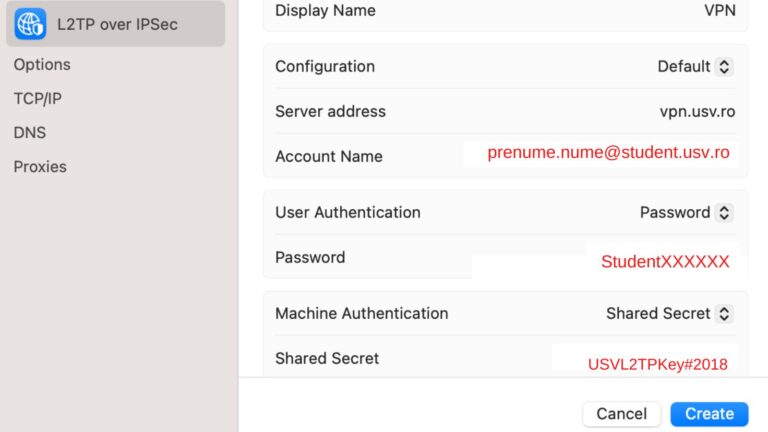768x432 pixels.
Task: Click the Account Name input field
Action: coord(600,154)
